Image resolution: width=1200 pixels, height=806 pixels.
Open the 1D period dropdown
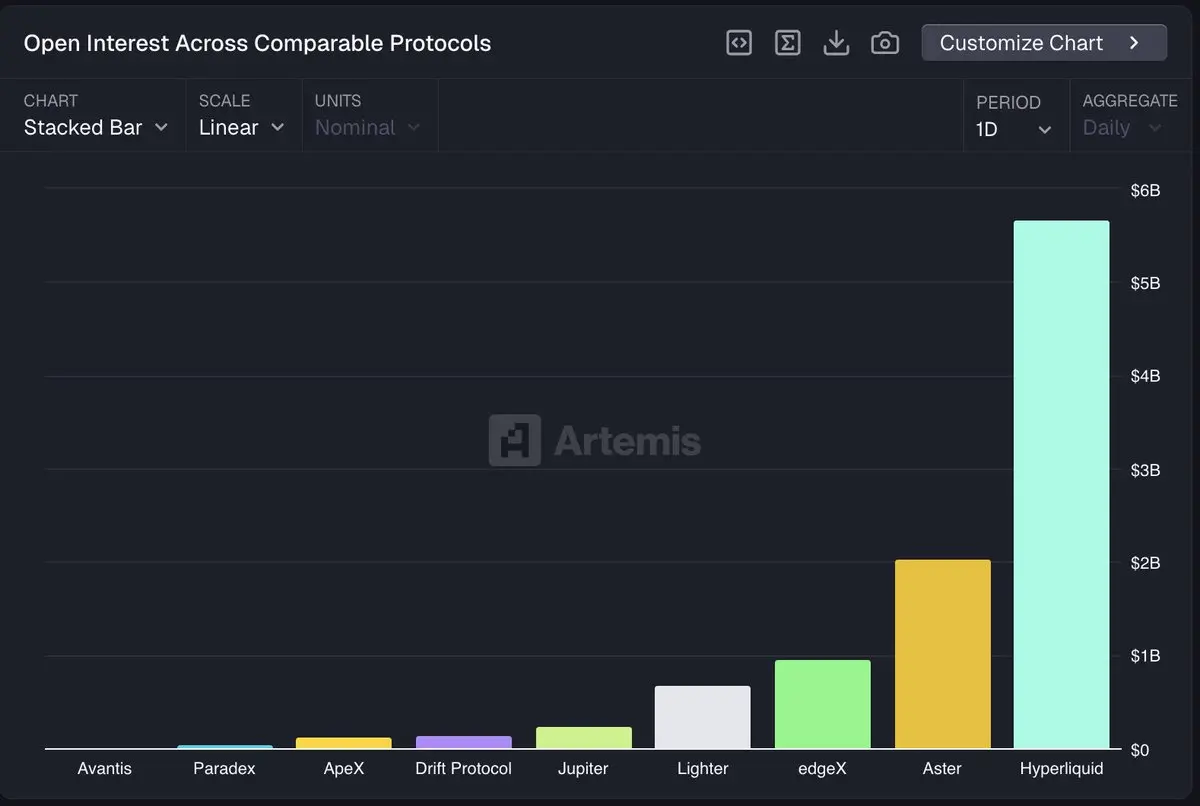[x=1013, y=129]
